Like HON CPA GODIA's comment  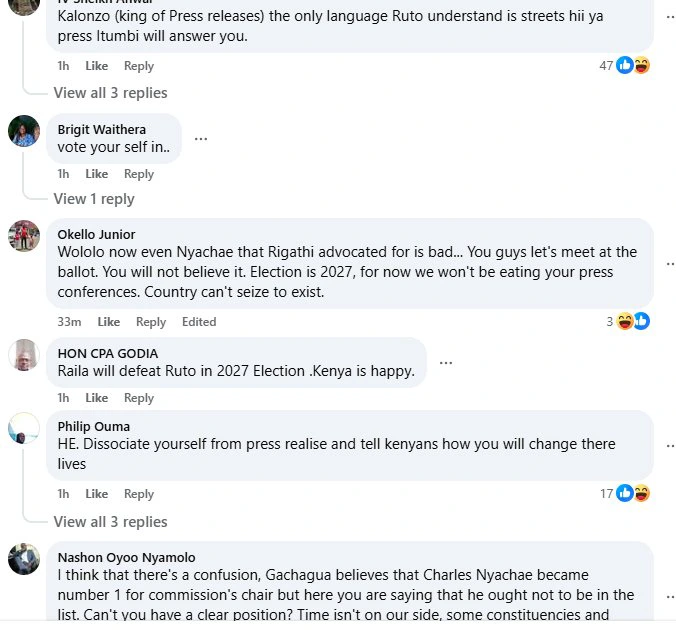point(97,398)
